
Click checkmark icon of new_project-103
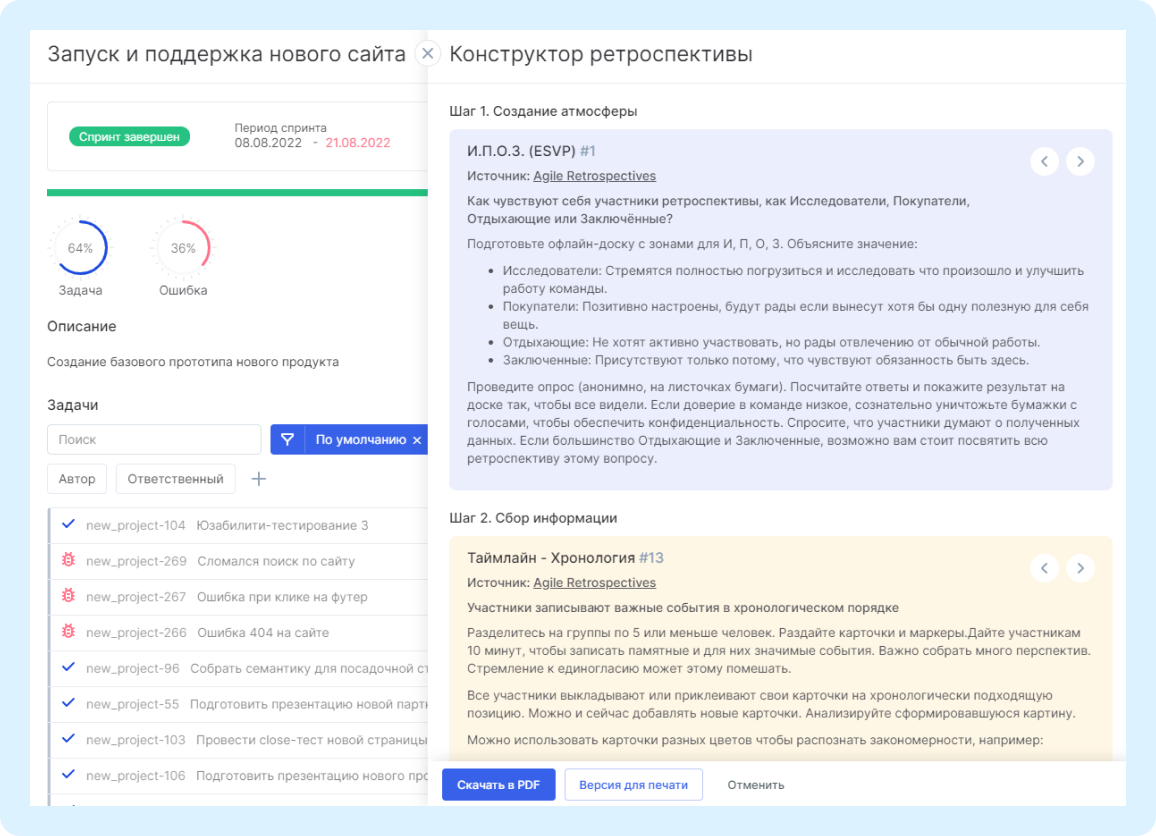(69, 739)
